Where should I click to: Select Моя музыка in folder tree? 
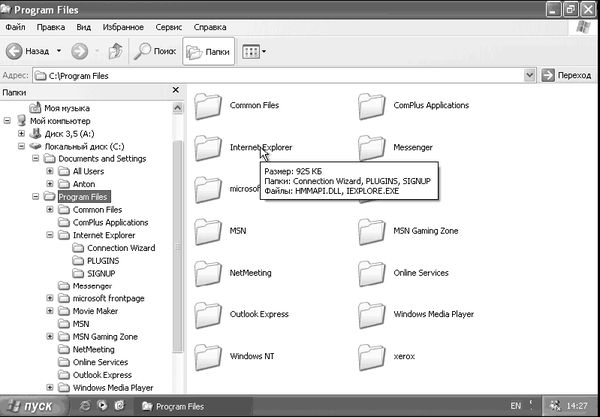60,108
